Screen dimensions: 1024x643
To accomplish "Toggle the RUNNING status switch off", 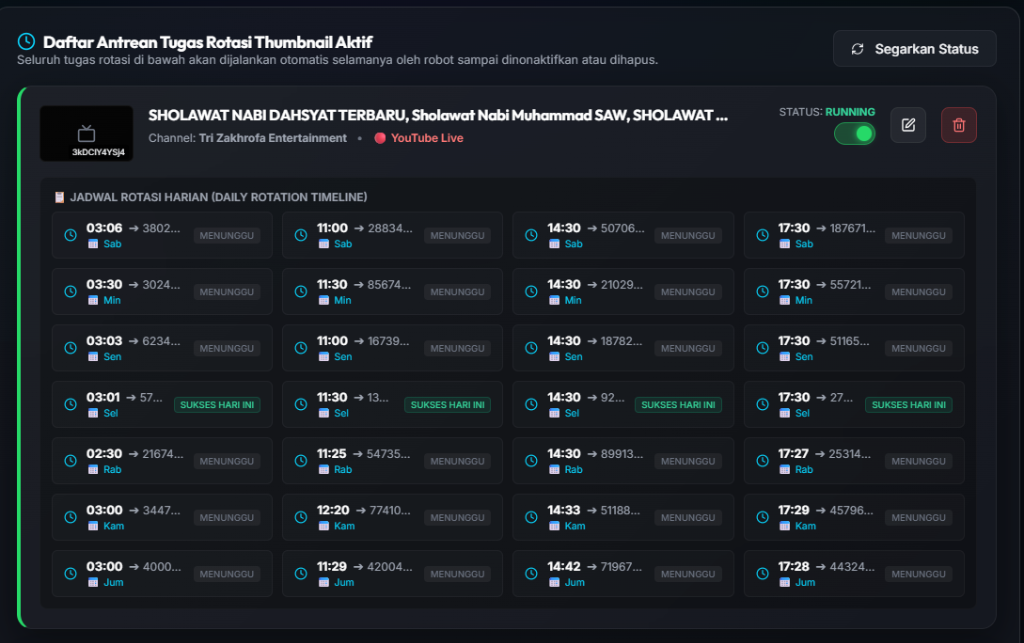I will click(854, 134).
